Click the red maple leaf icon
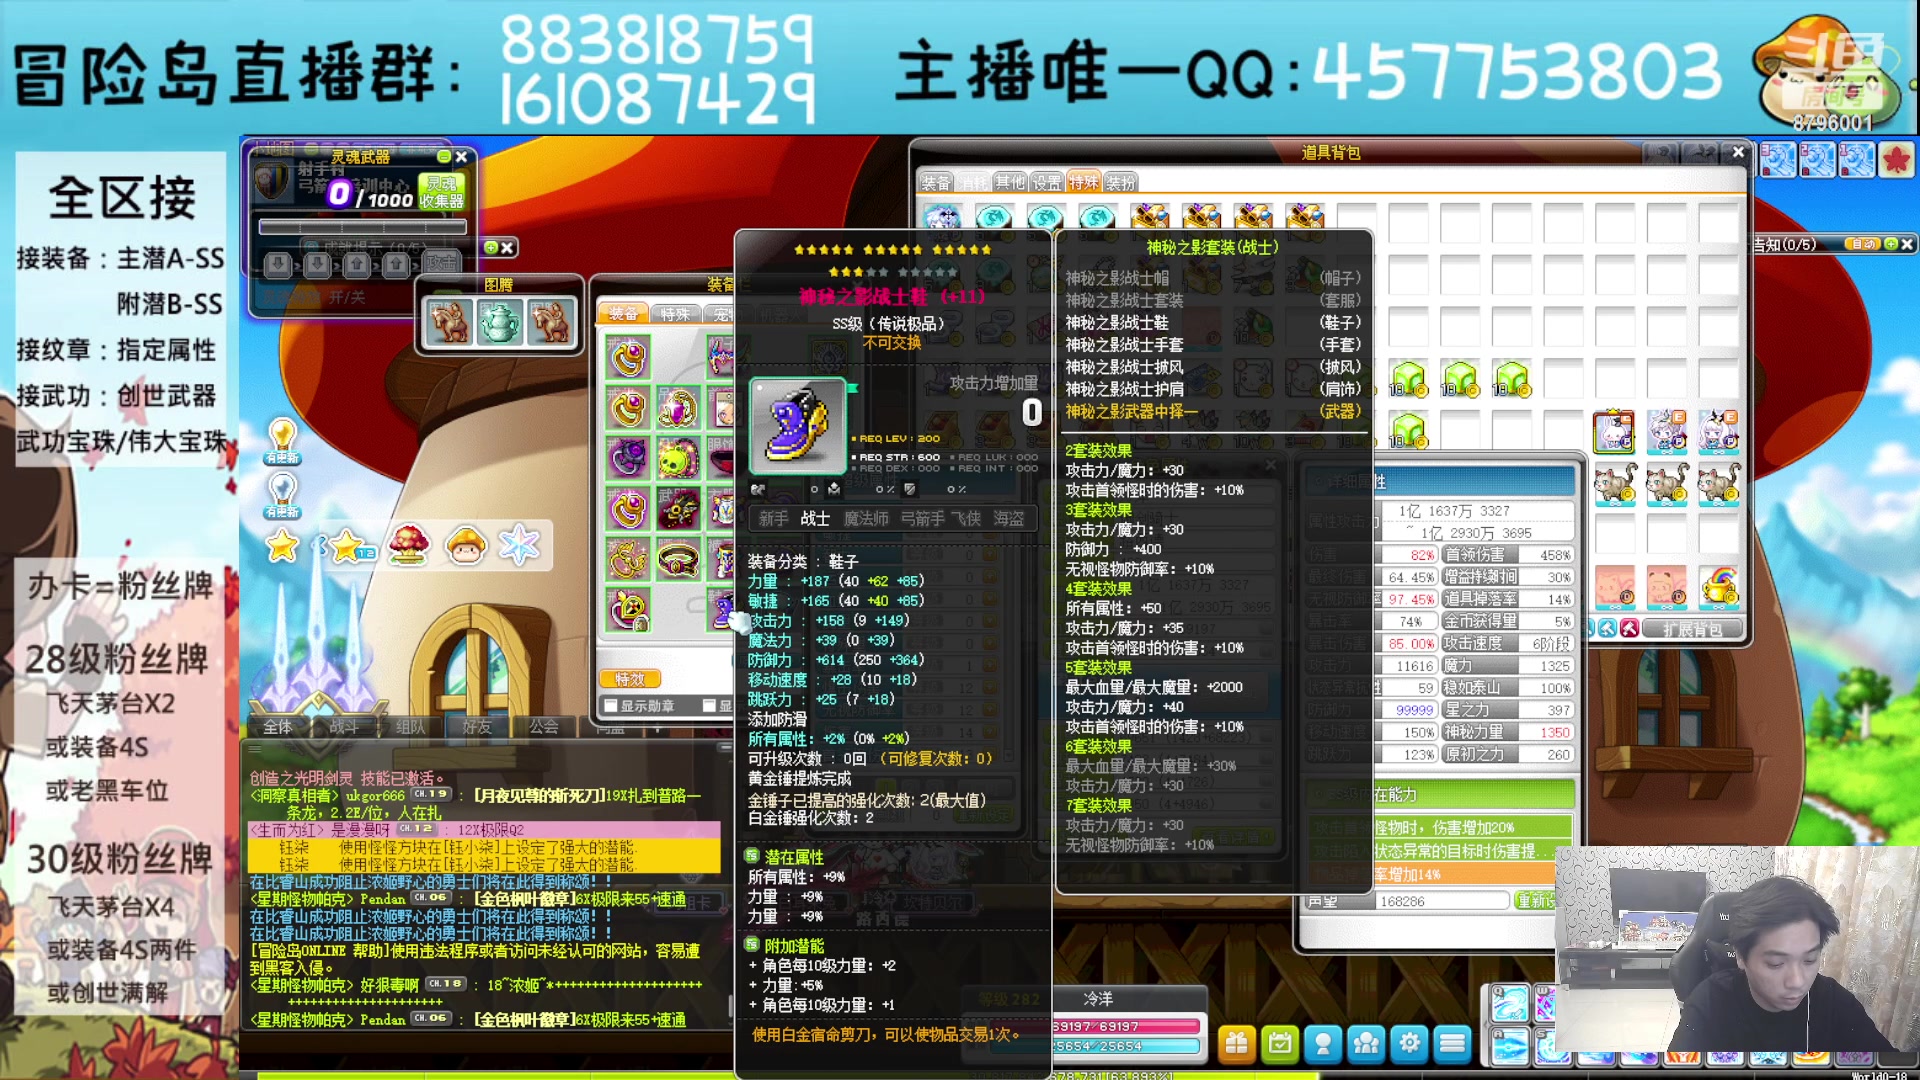 (1896, 159)
